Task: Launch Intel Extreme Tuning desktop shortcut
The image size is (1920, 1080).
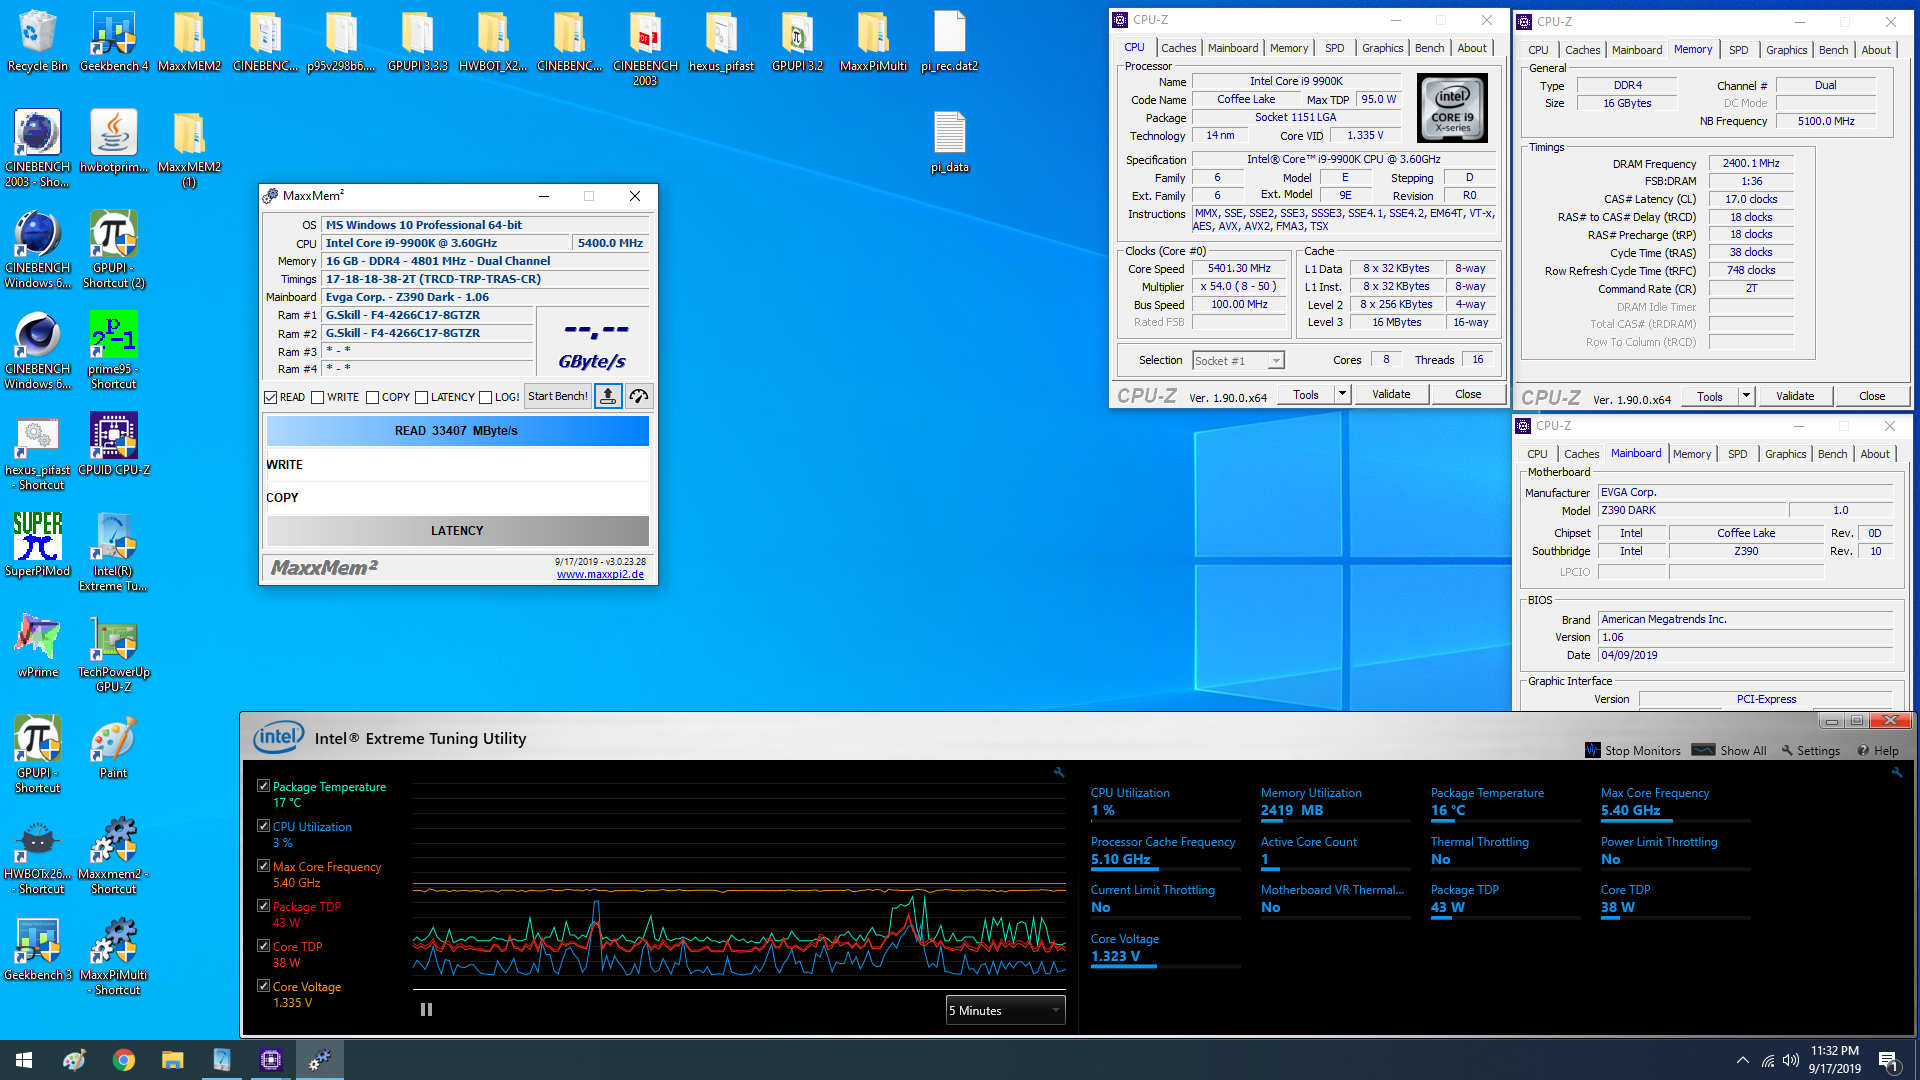Action: [114, 552]
